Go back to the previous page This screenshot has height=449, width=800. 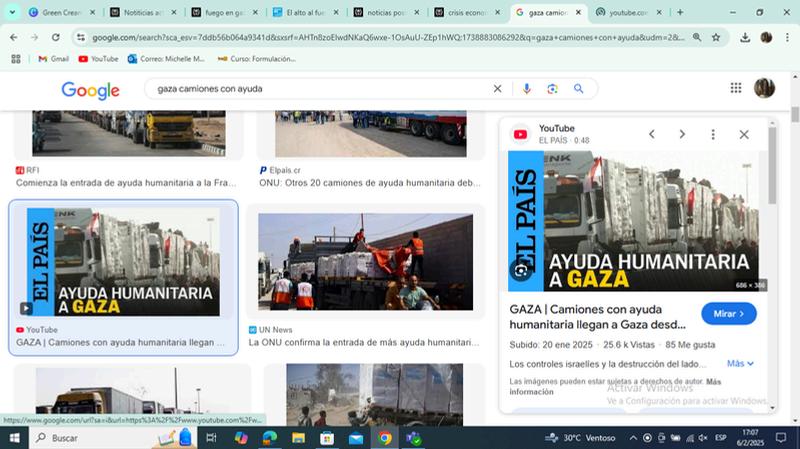[x=14, y=37]
